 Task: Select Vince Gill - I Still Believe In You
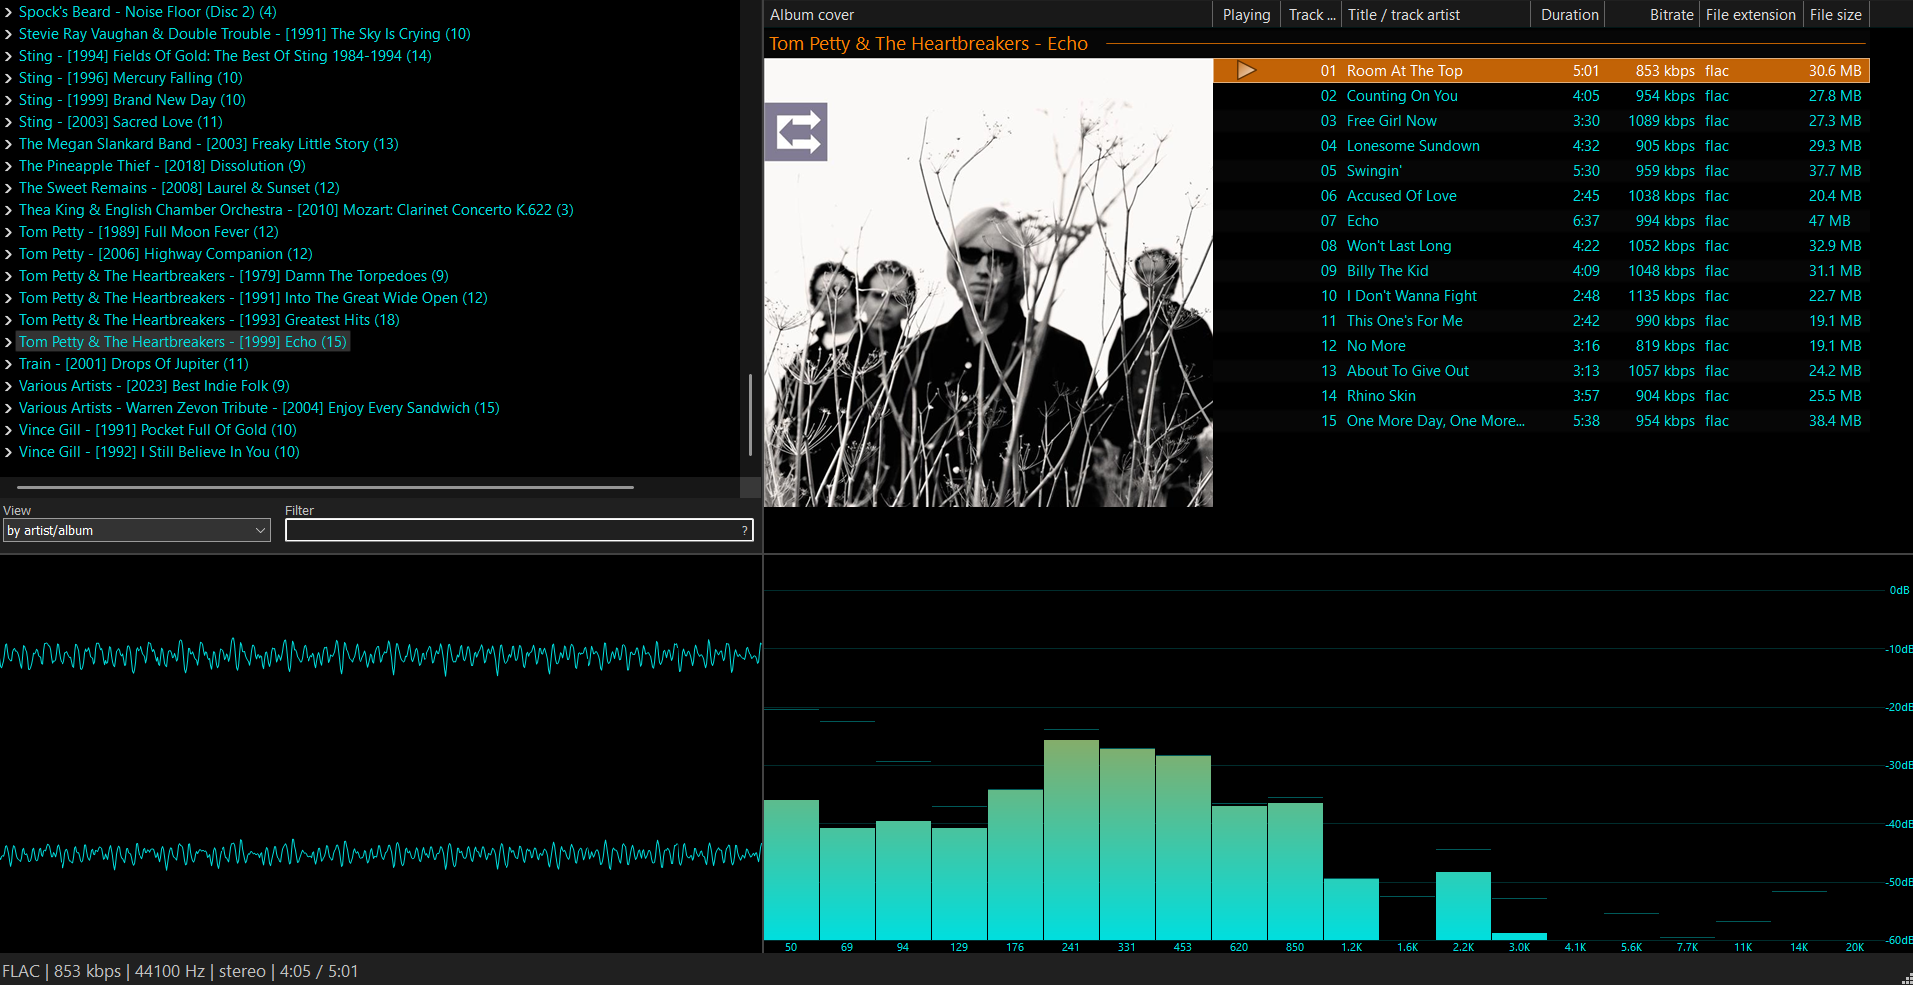pos(159,452)
